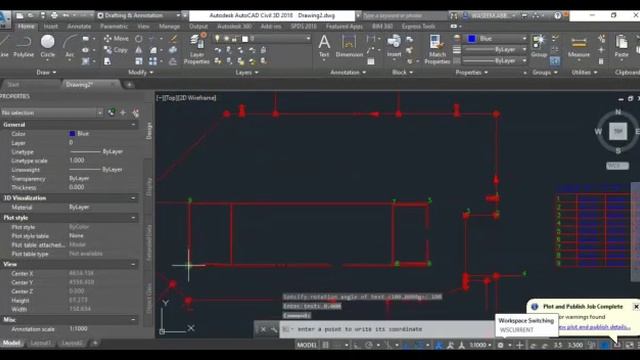Expand the Draw panel
Viewport: 640px width, 360px height.
[x=46, y=72]
